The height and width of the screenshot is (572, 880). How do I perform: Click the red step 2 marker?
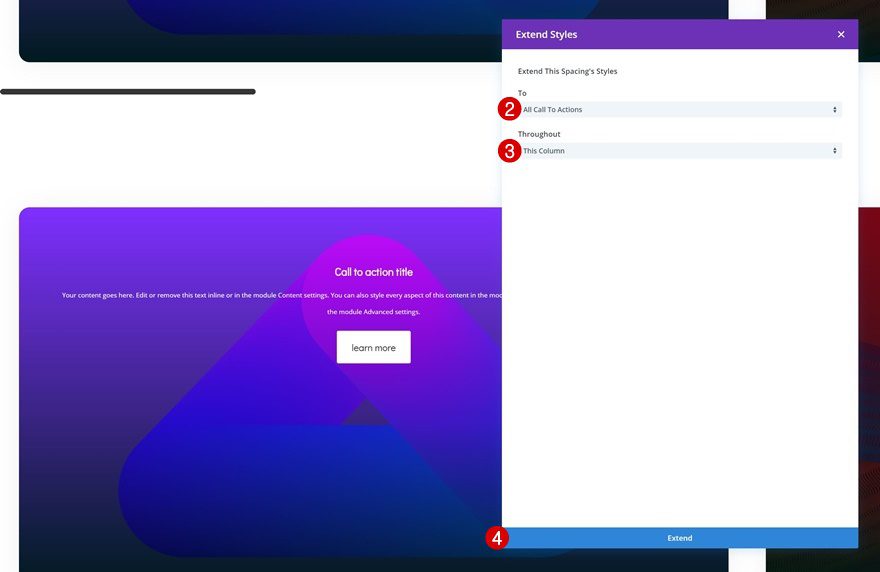click(509, 109)
